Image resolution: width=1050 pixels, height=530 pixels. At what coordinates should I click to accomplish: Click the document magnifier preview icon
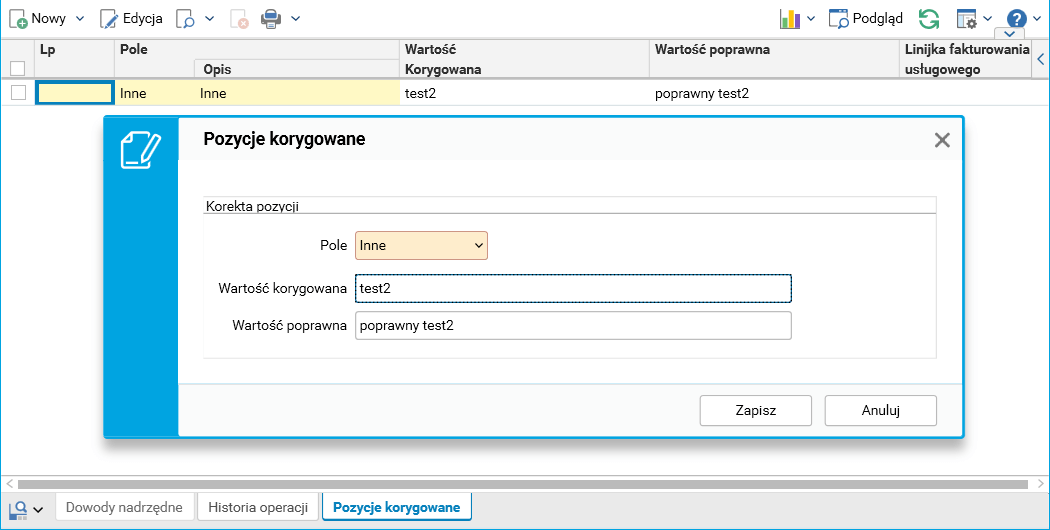185,19
